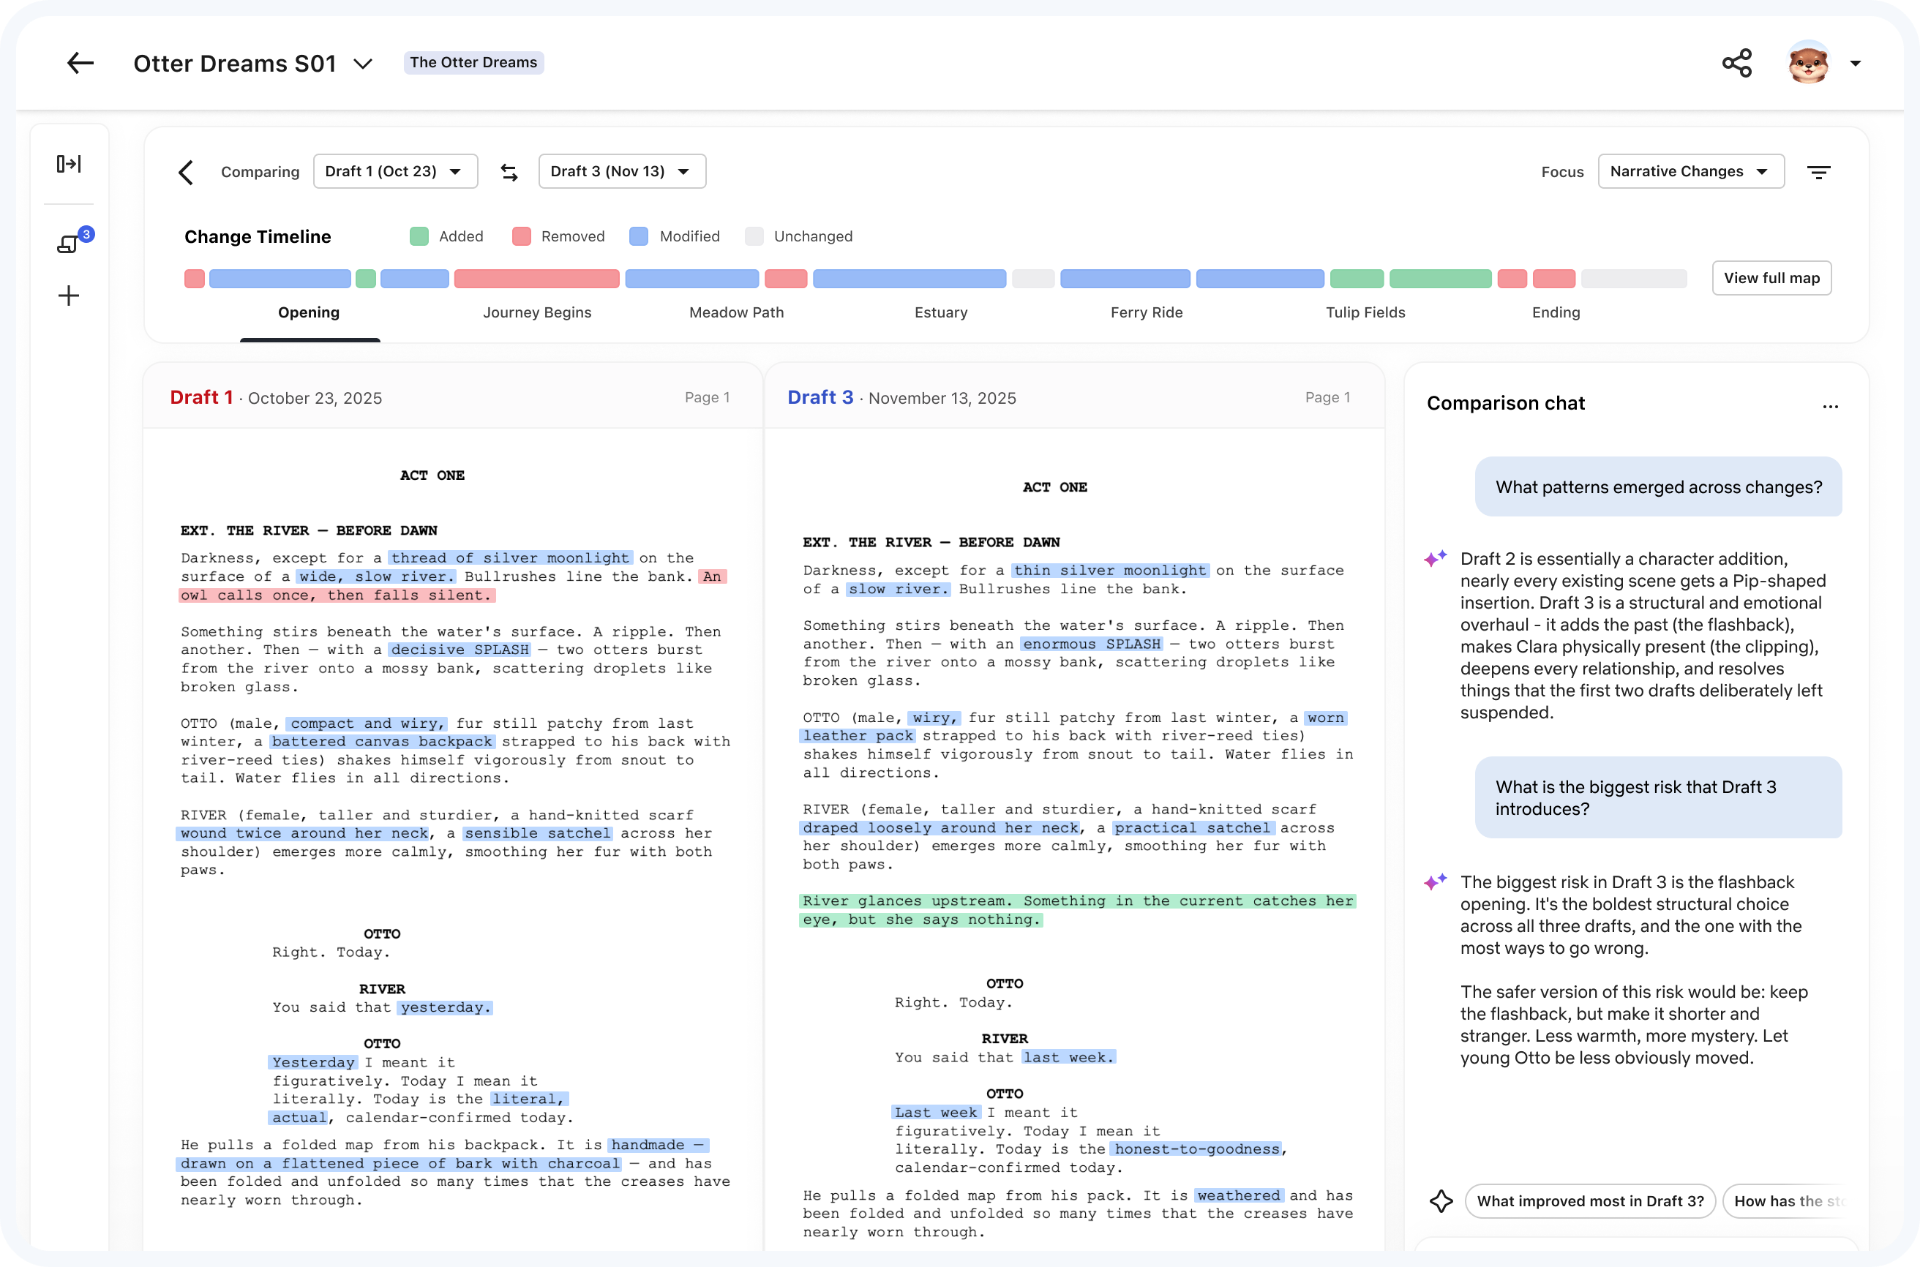Click the Added legend swatch
This screenshot has width=1920, height=1267.
(419, 236)
